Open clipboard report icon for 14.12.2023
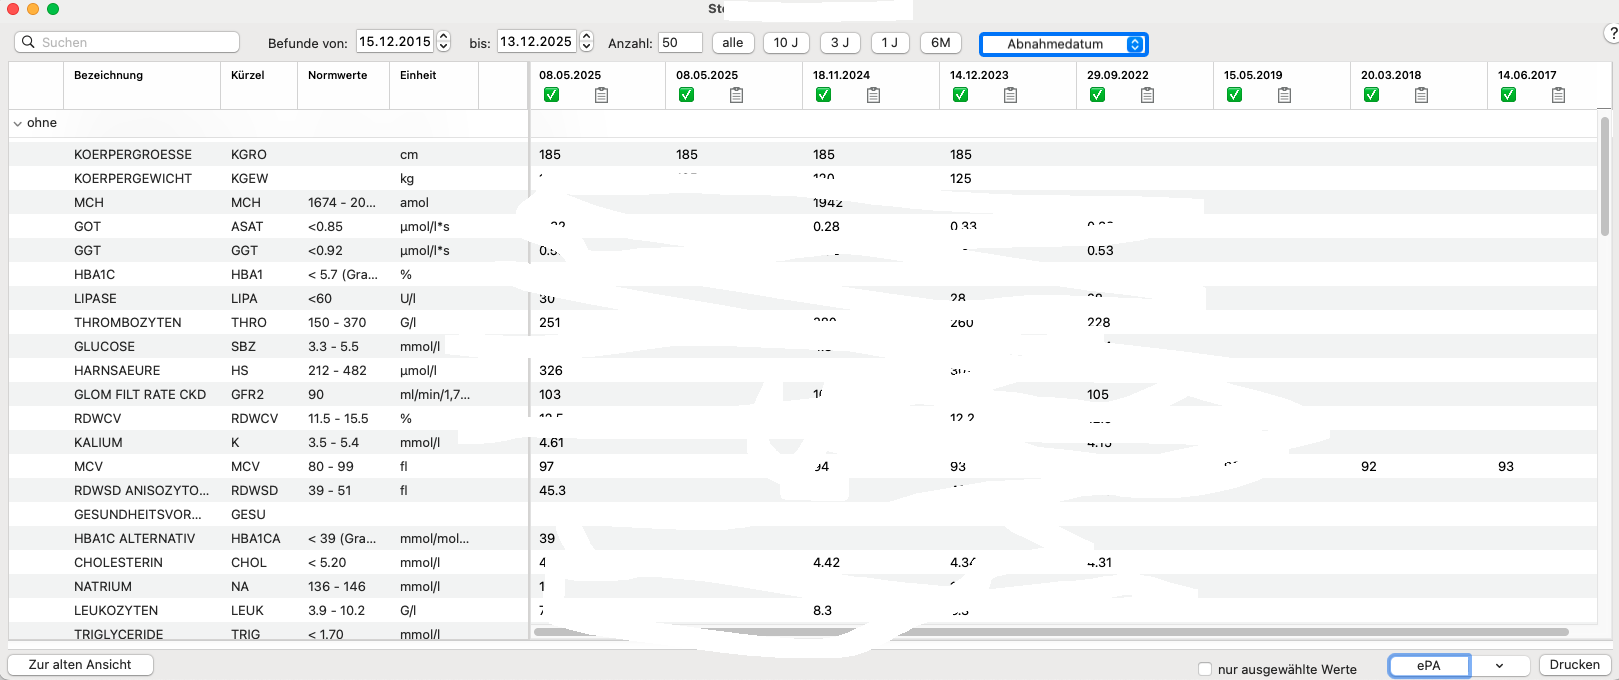The width and height of the screenshot is (1619, 680). pos(1010,95)
